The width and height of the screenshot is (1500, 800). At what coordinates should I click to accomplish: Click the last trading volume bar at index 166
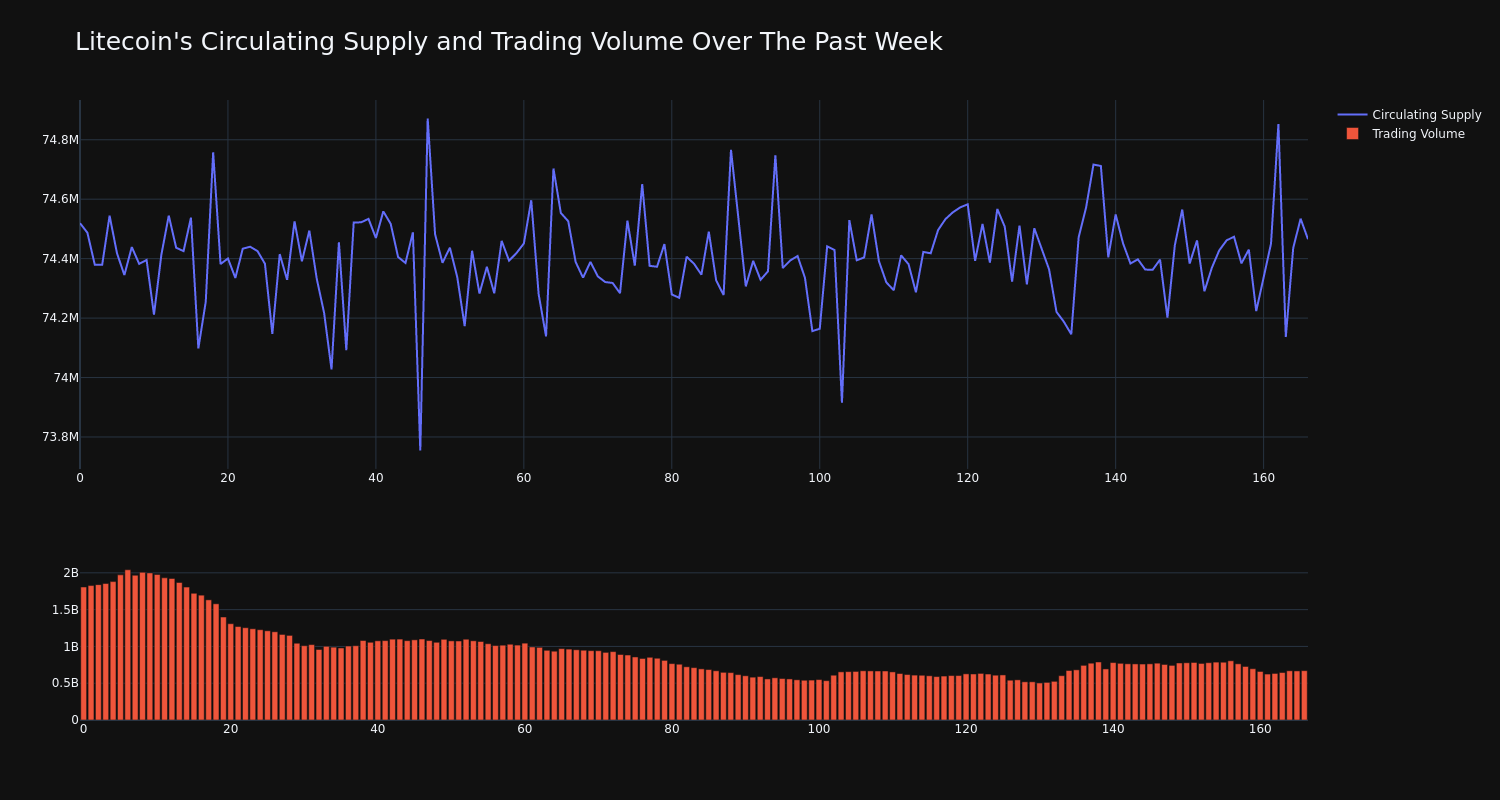(x=1304, y=695)
